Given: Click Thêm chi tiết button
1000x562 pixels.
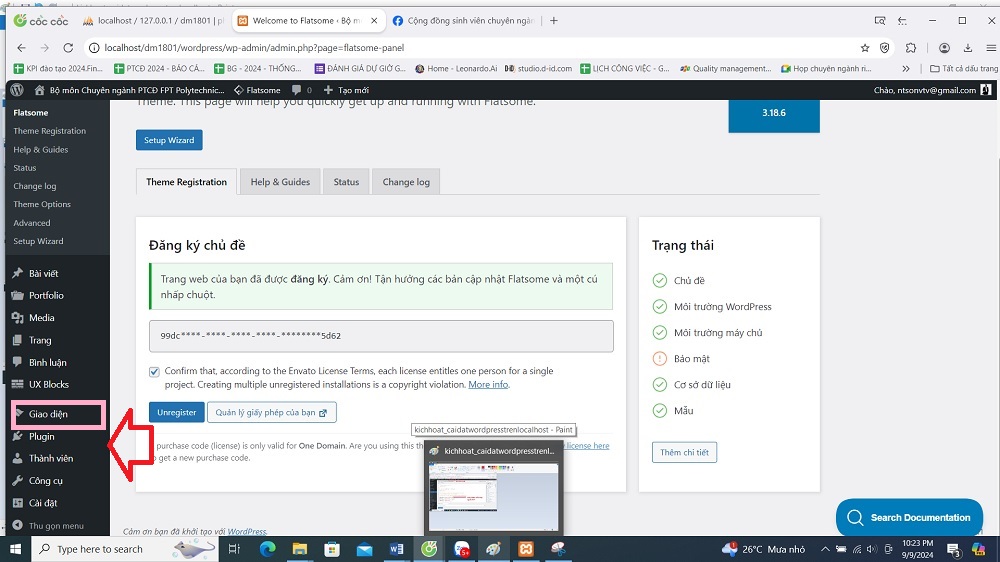Looking at the screenshot, I should (x=684, y=452).
